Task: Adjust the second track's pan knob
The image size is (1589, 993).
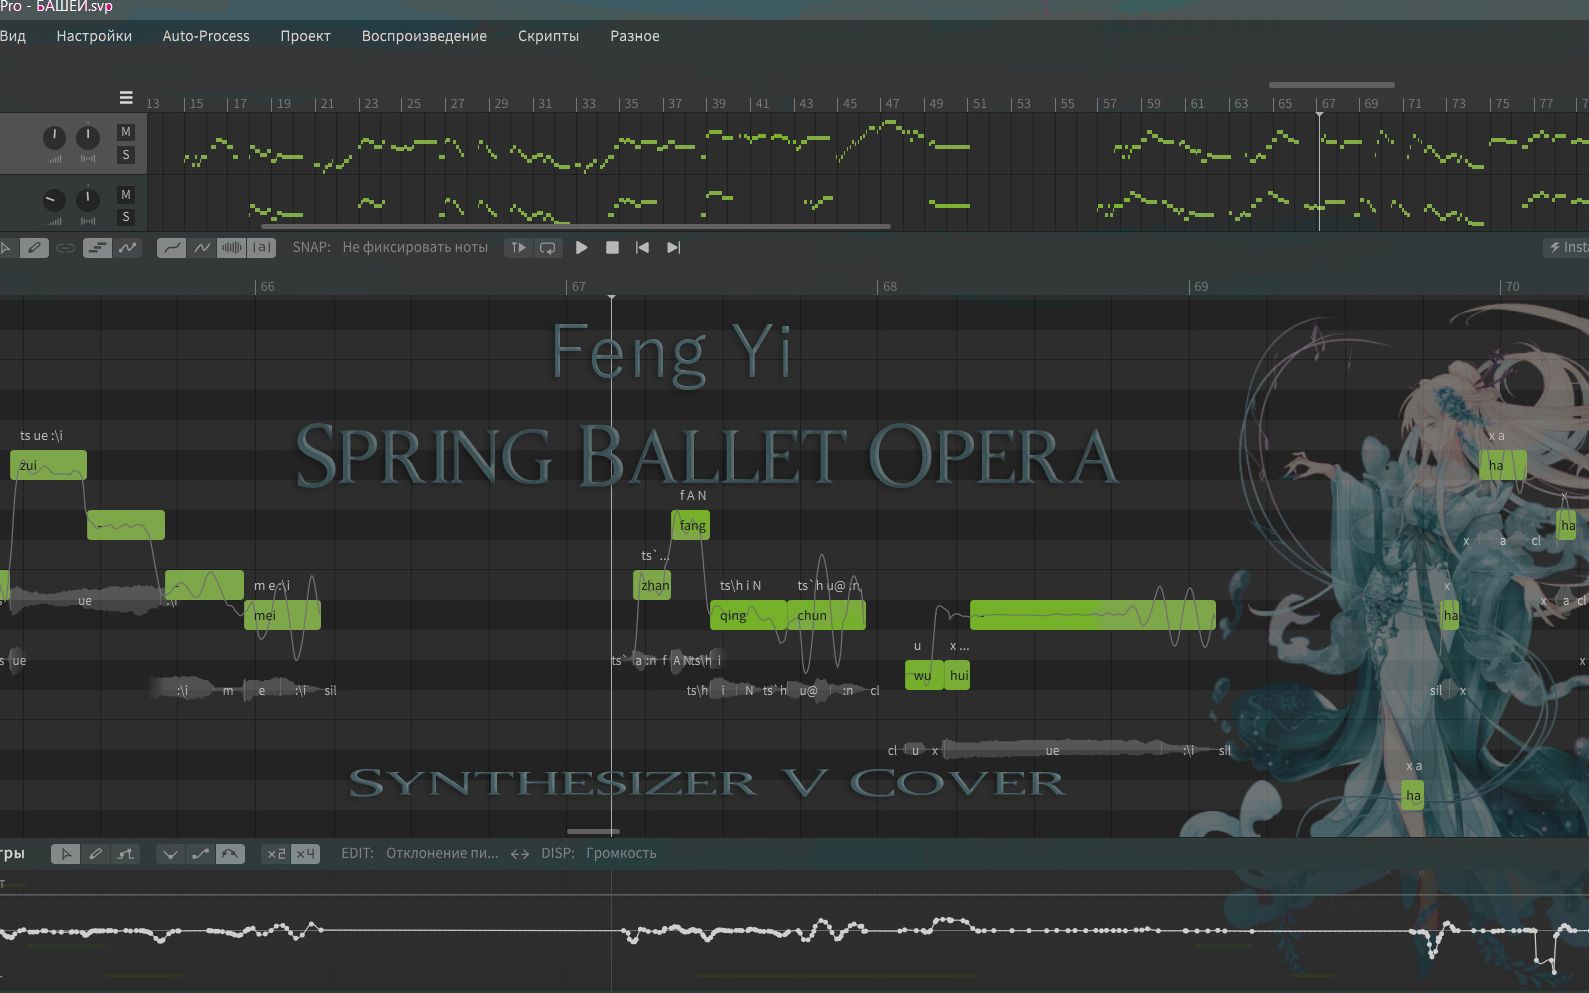Action: pos(88,199)
